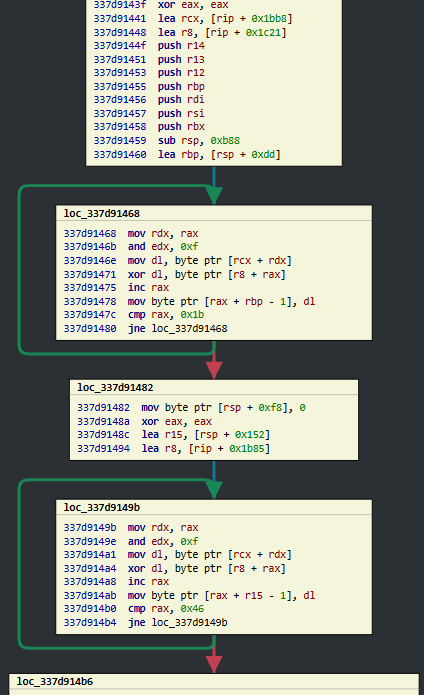Select push r13 instruction

pyautogui.click(x=149, y=59)
